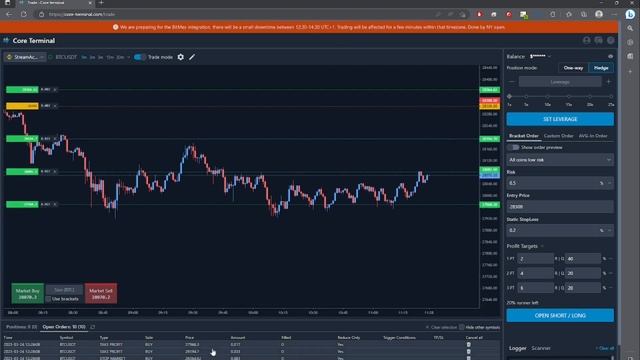Viewport: 640px width, 360px height.
Task: Click the 1 PT ratio input field
Action: coord(535,259)
